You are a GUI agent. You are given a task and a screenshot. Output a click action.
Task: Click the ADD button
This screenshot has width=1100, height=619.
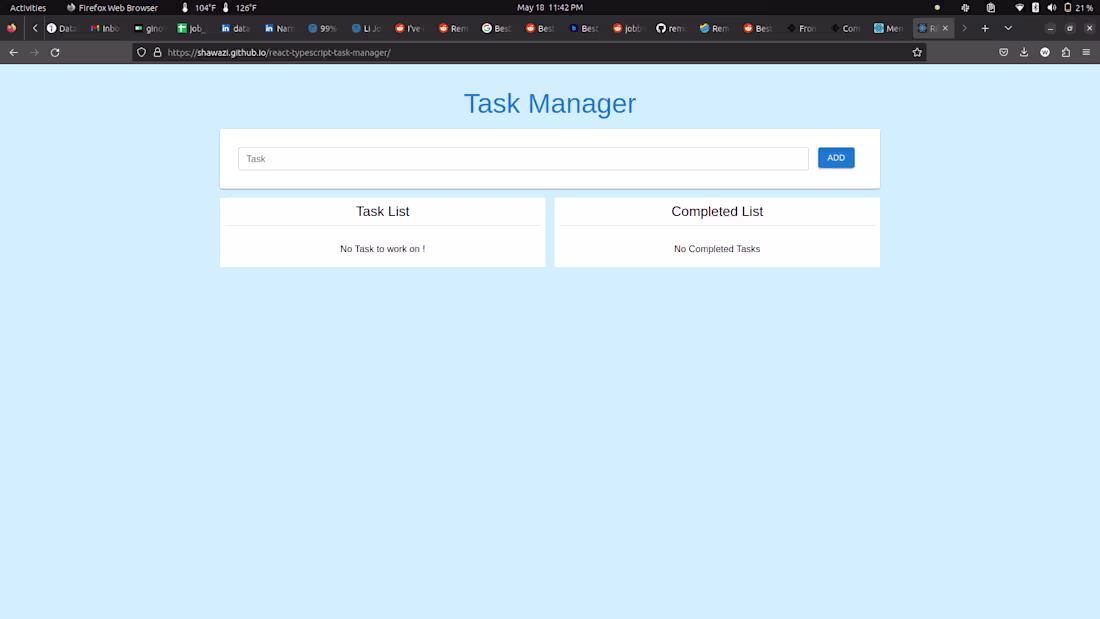tap(836, 158)
